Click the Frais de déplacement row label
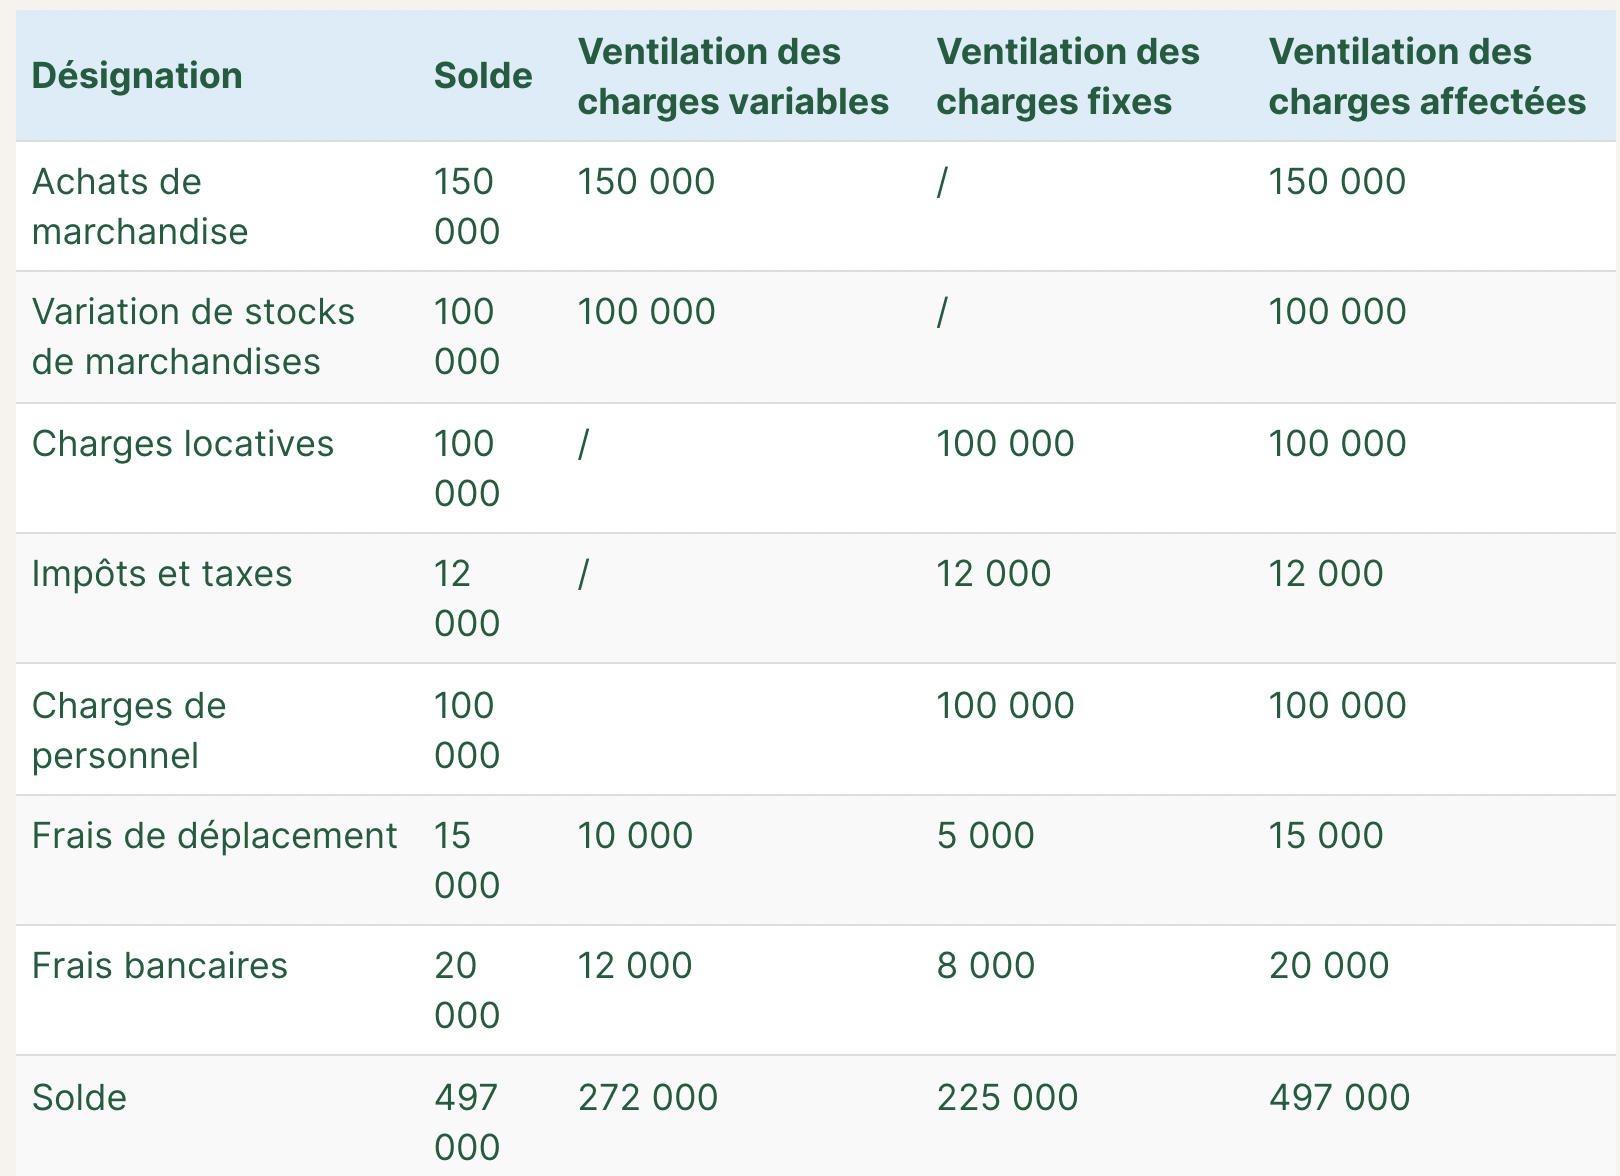The height and width of the screenshot is (1176, 1620). click(x=215, y=836)
